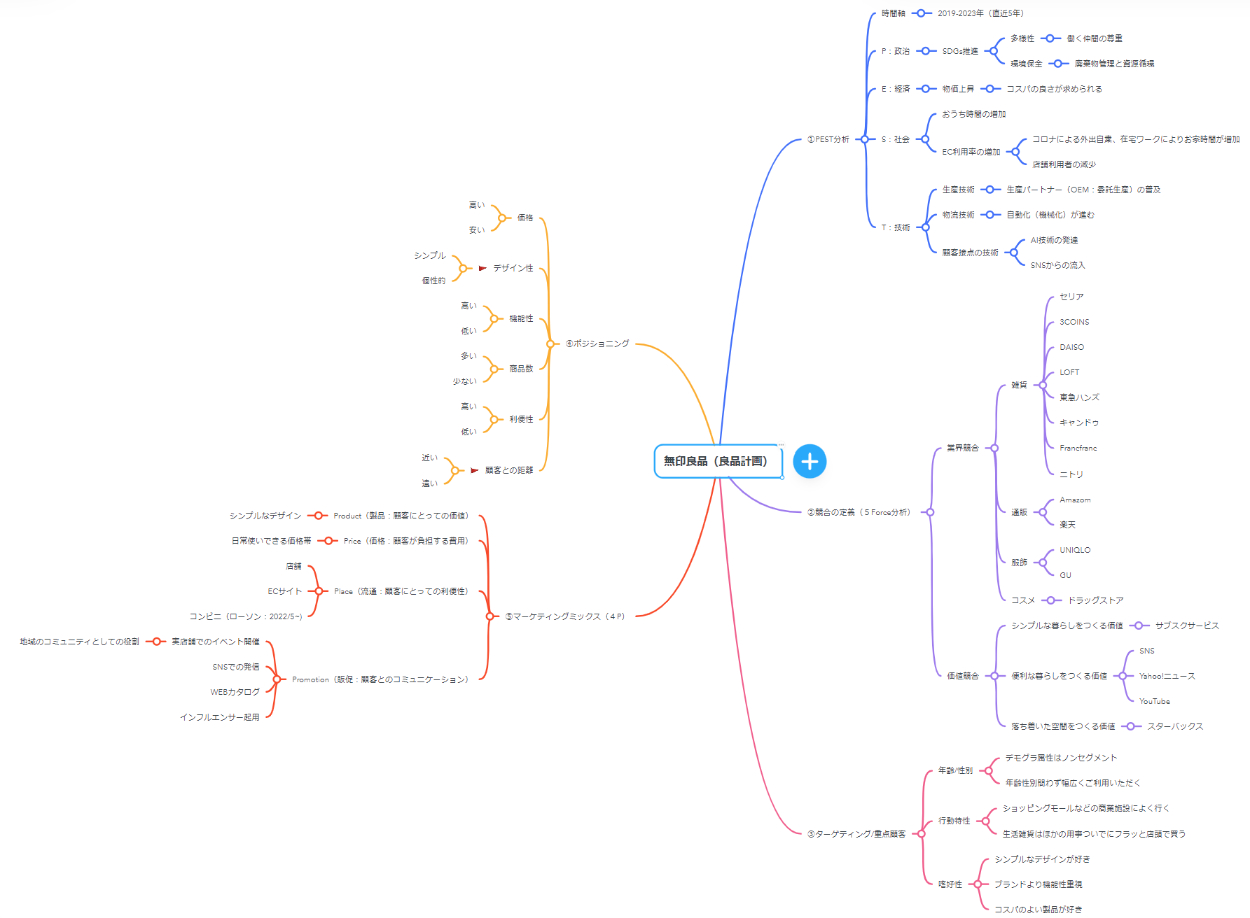Collapse the ⑤マーケティングミックス branch circle

coord(489,616)
